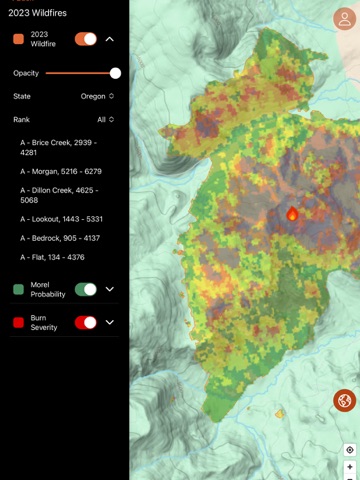
Task: Select the A - Flat, 134 - 4376 entry
Action: 52,257
